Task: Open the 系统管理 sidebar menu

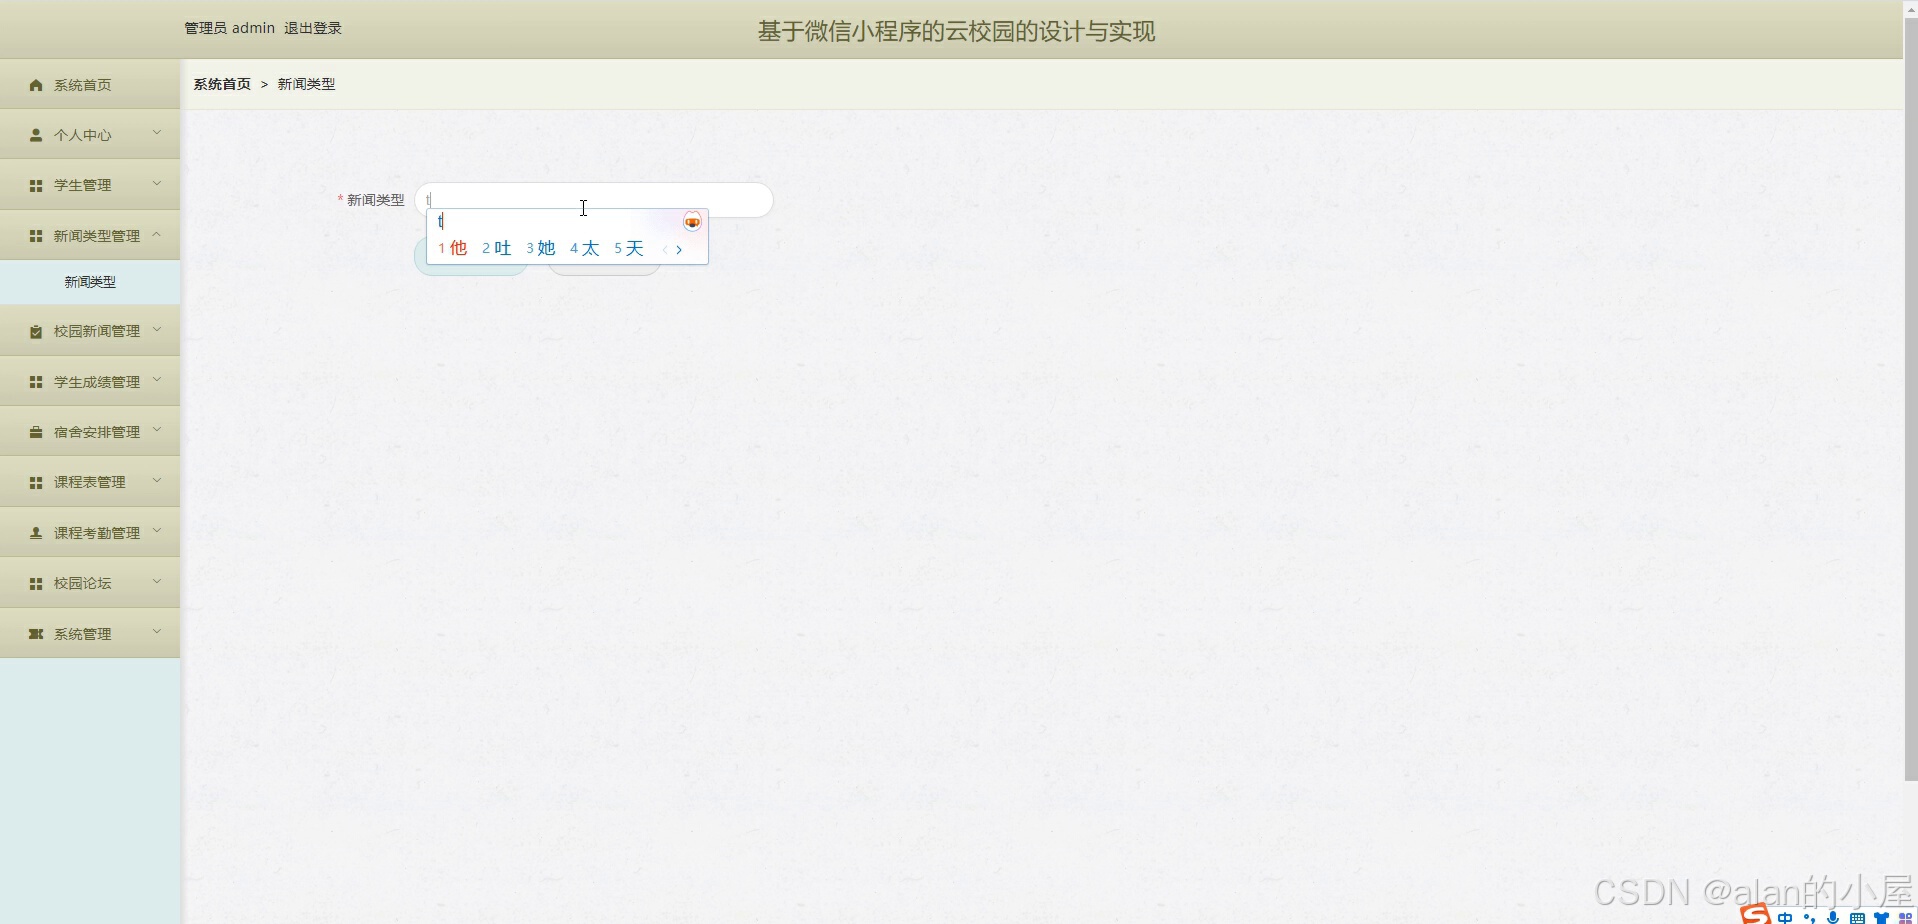Action: click(x=90, y=634)
